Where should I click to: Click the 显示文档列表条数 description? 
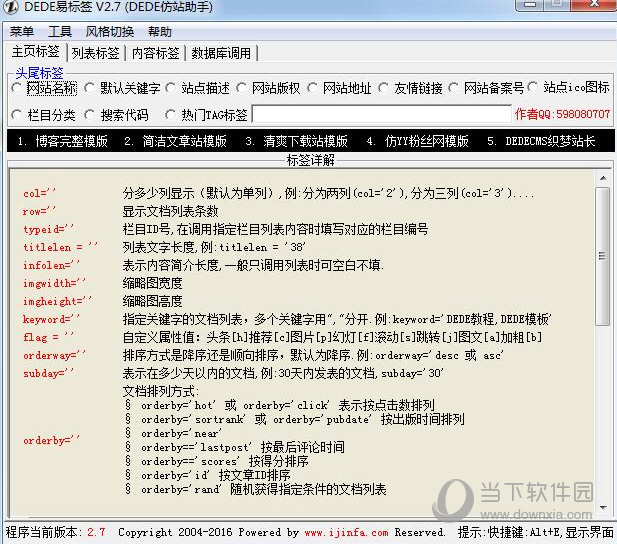pyautogui.click(x=170, y=211)
